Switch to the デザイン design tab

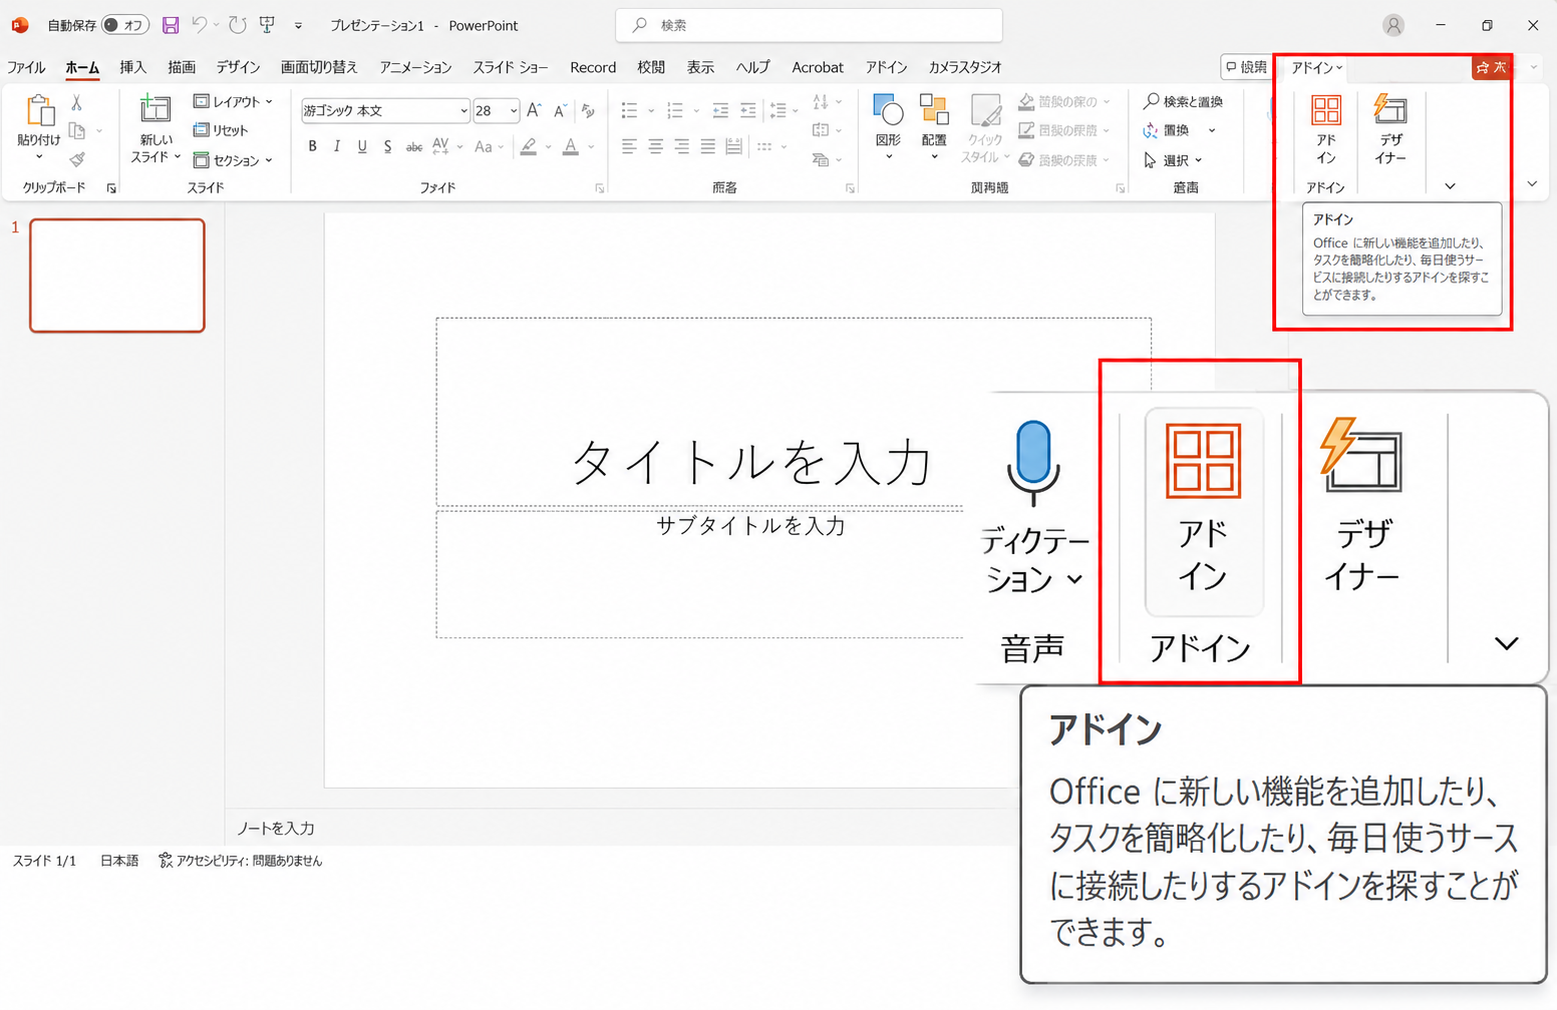(x=238, y=67)
